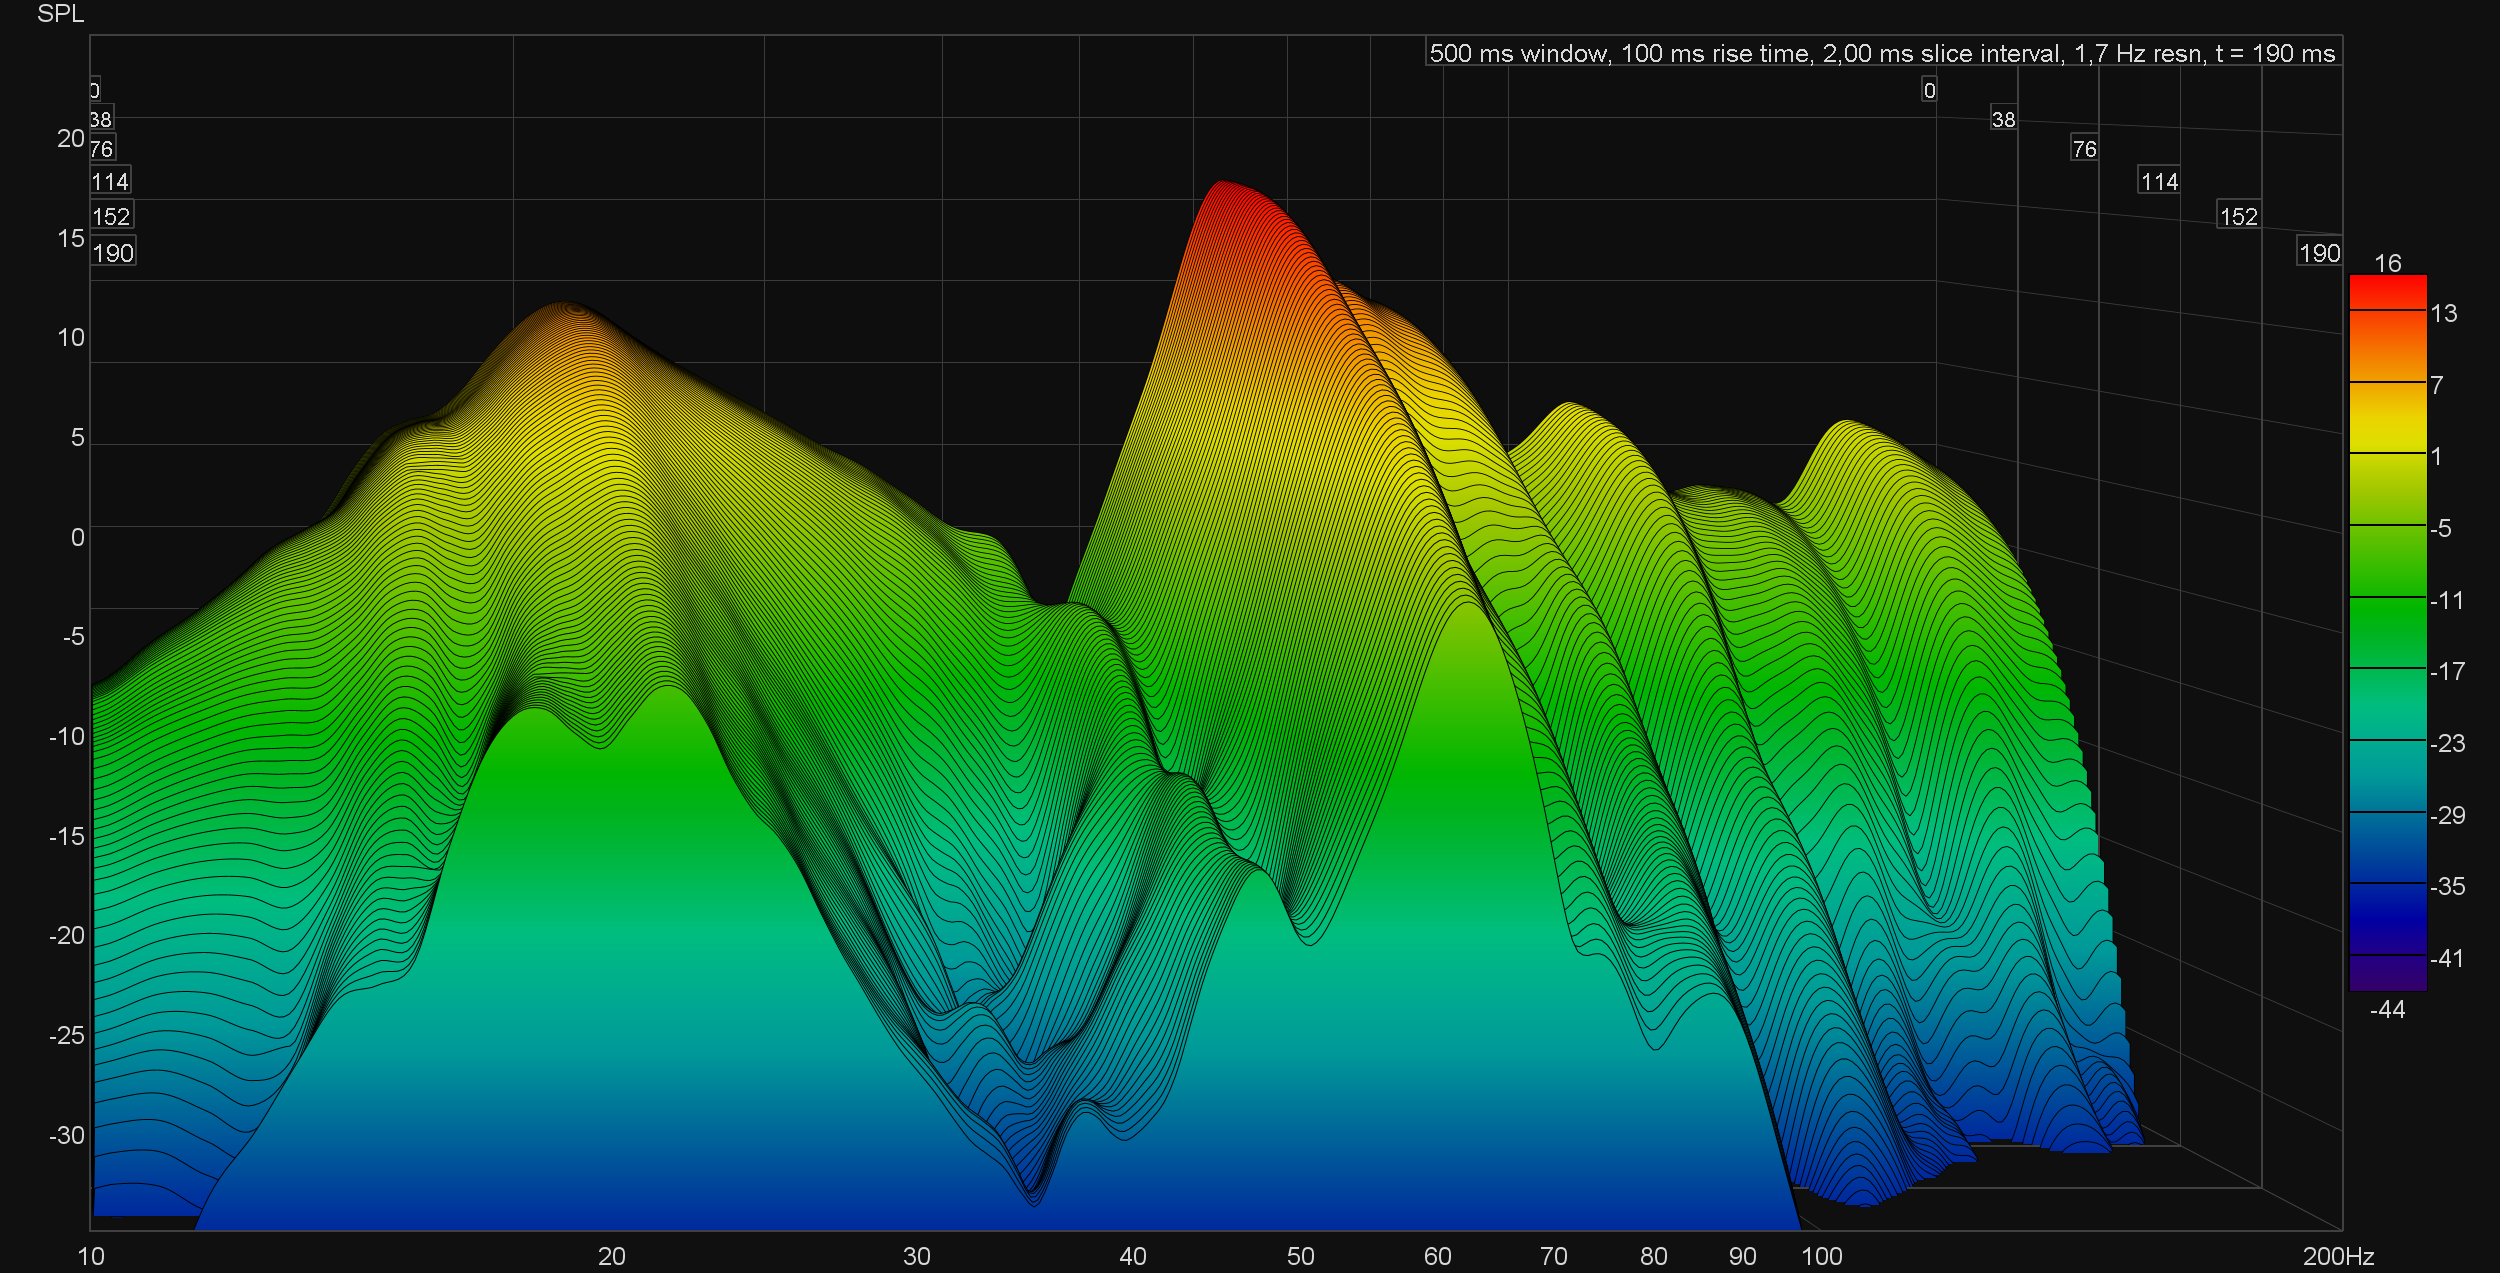
Task: Click the 50 Hz frequency axis label
Action: (1300, 1257)
